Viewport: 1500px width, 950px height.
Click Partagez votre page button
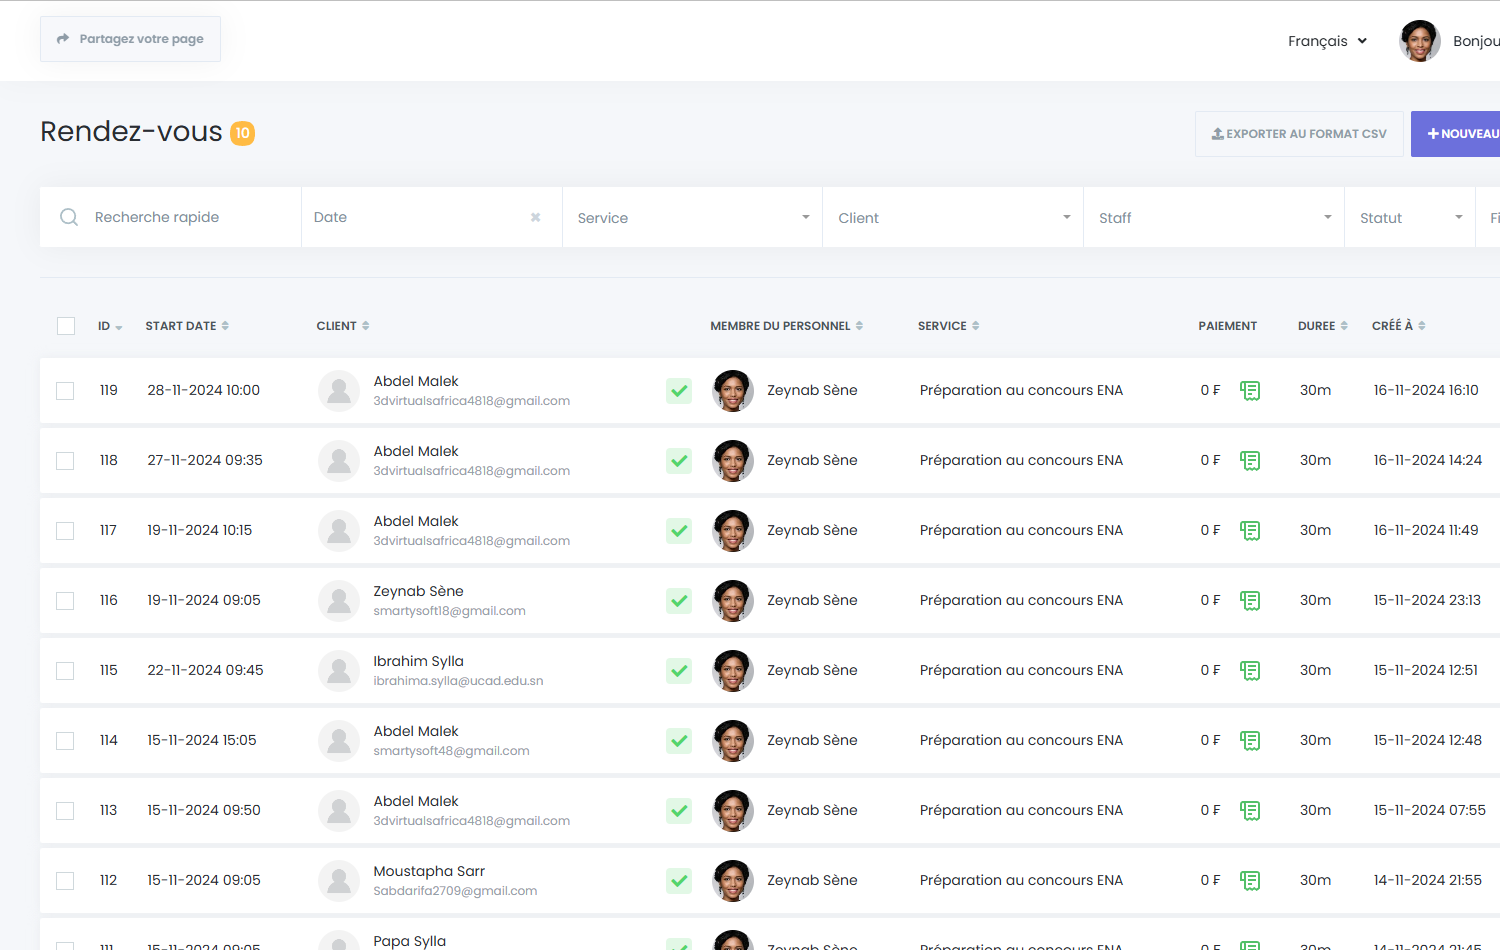[130, 39]
